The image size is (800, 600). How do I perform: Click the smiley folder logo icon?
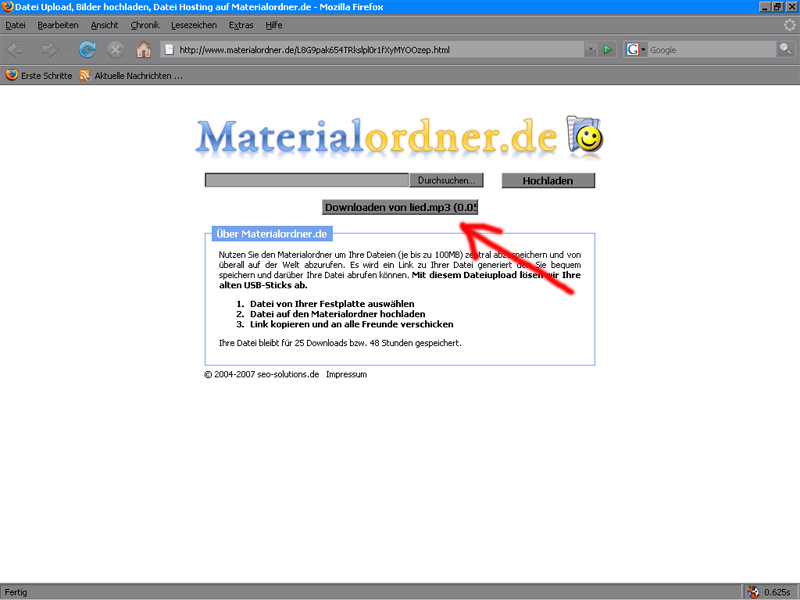tap(585, 135)
